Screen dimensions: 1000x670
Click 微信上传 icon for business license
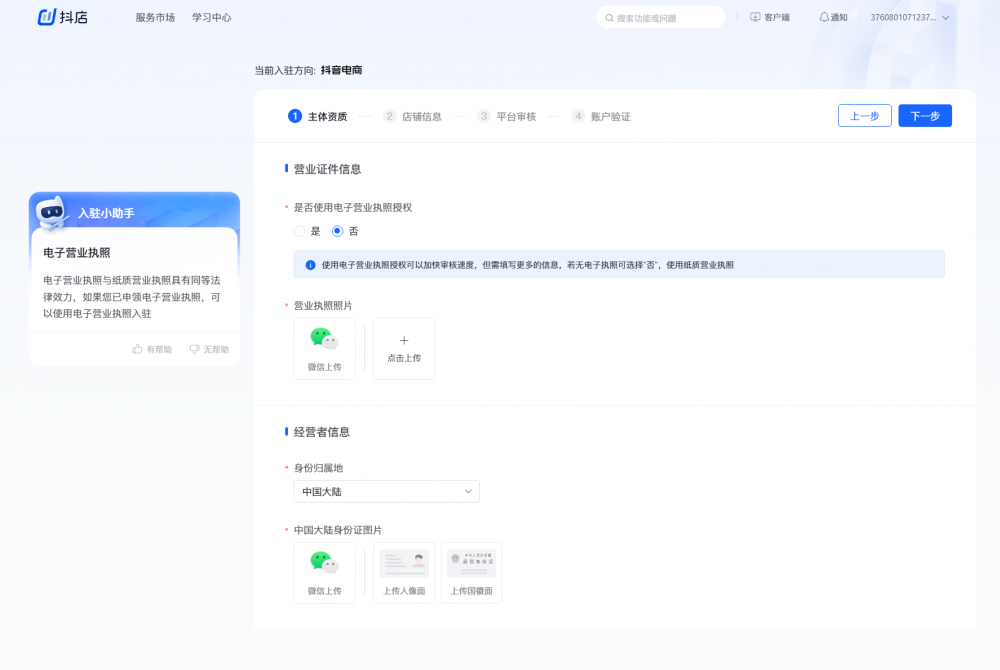324,341
